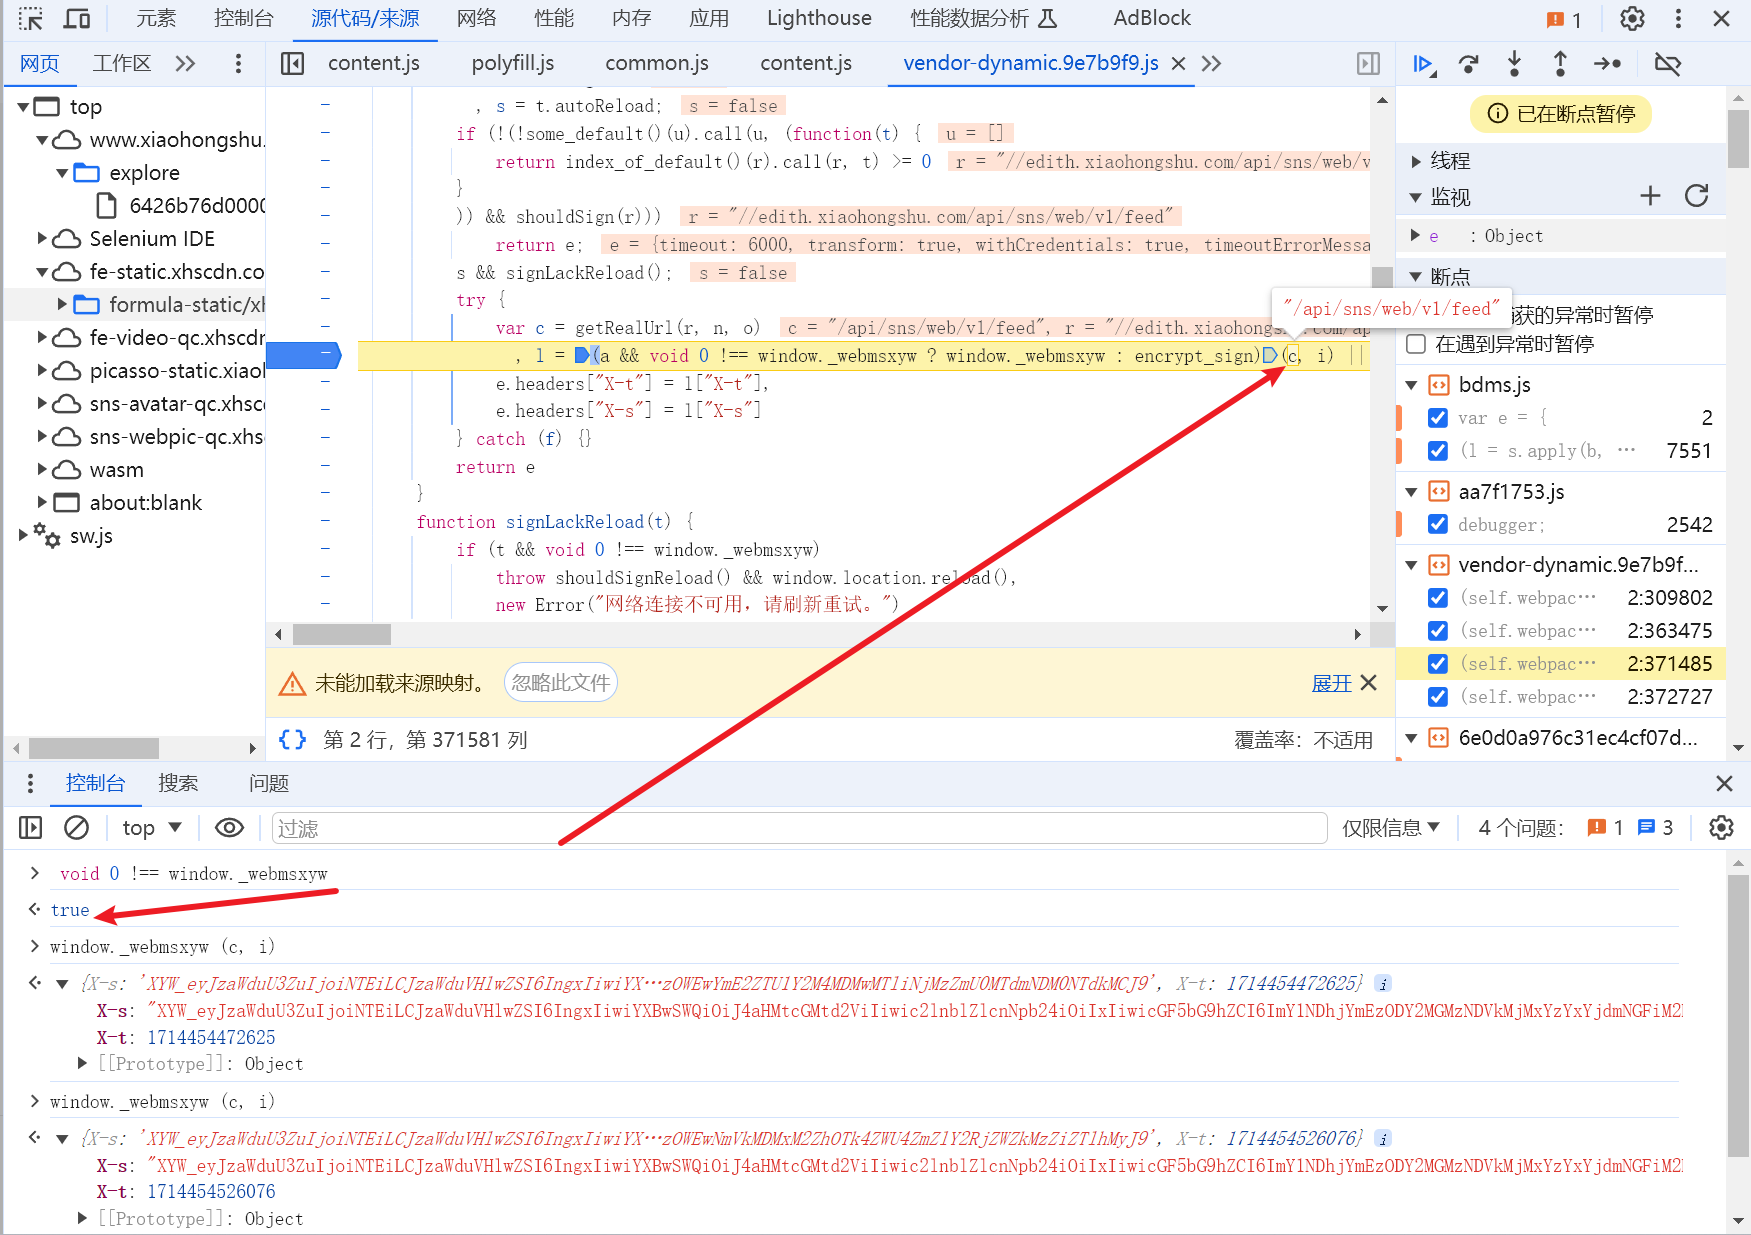Step into next function call

point(1514,64)
